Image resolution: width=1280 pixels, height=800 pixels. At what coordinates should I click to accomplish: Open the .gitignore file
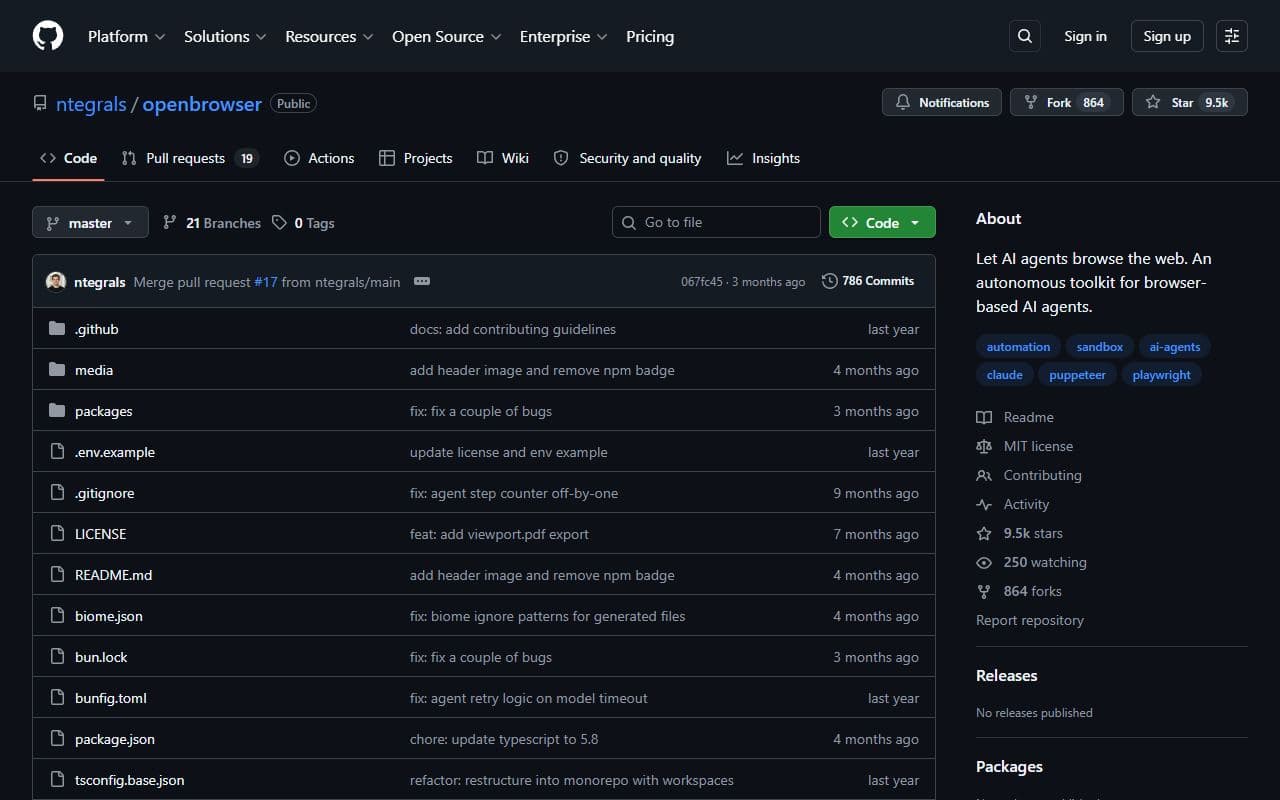[x=104, y=493]
